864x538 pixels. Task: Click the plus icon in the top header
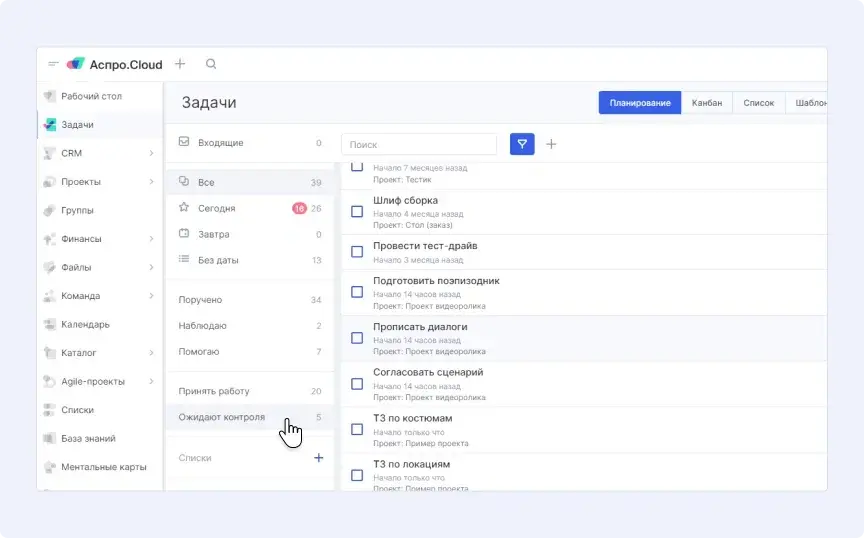click(x=180, y=64)
